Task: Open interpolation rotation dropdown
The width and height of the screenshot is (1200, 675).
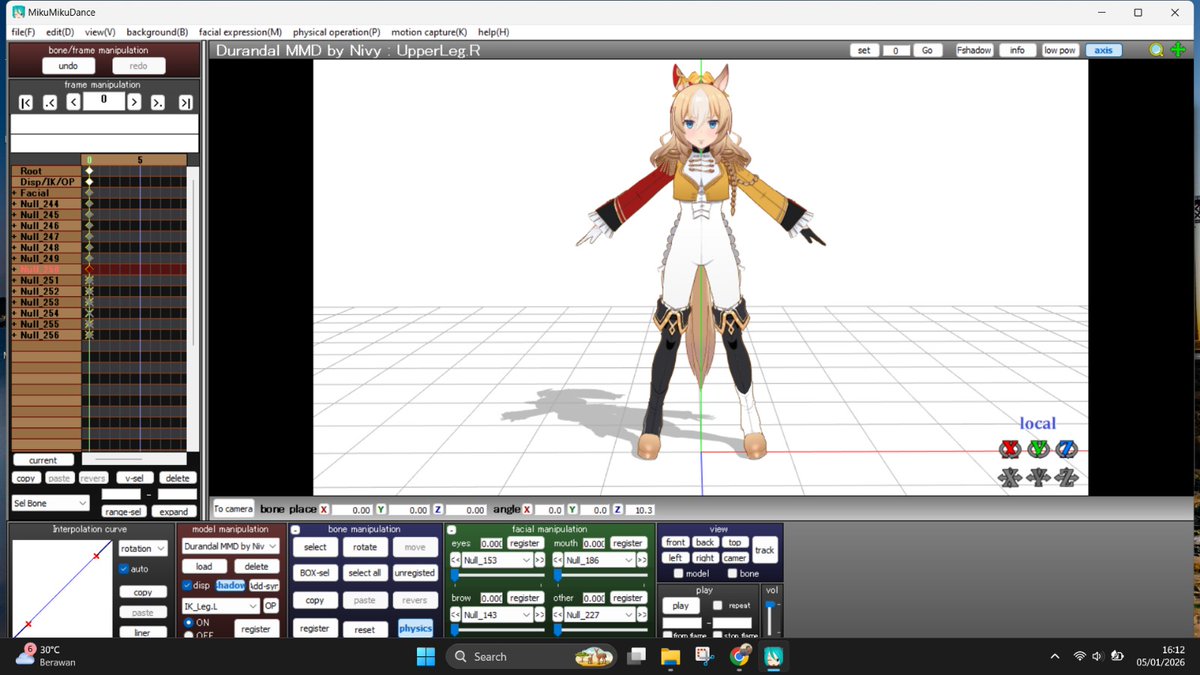Action: click(143, 548)
